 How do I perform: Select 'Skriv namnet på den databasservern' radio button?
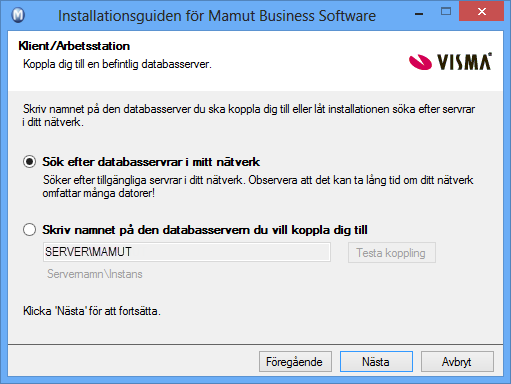29,230
